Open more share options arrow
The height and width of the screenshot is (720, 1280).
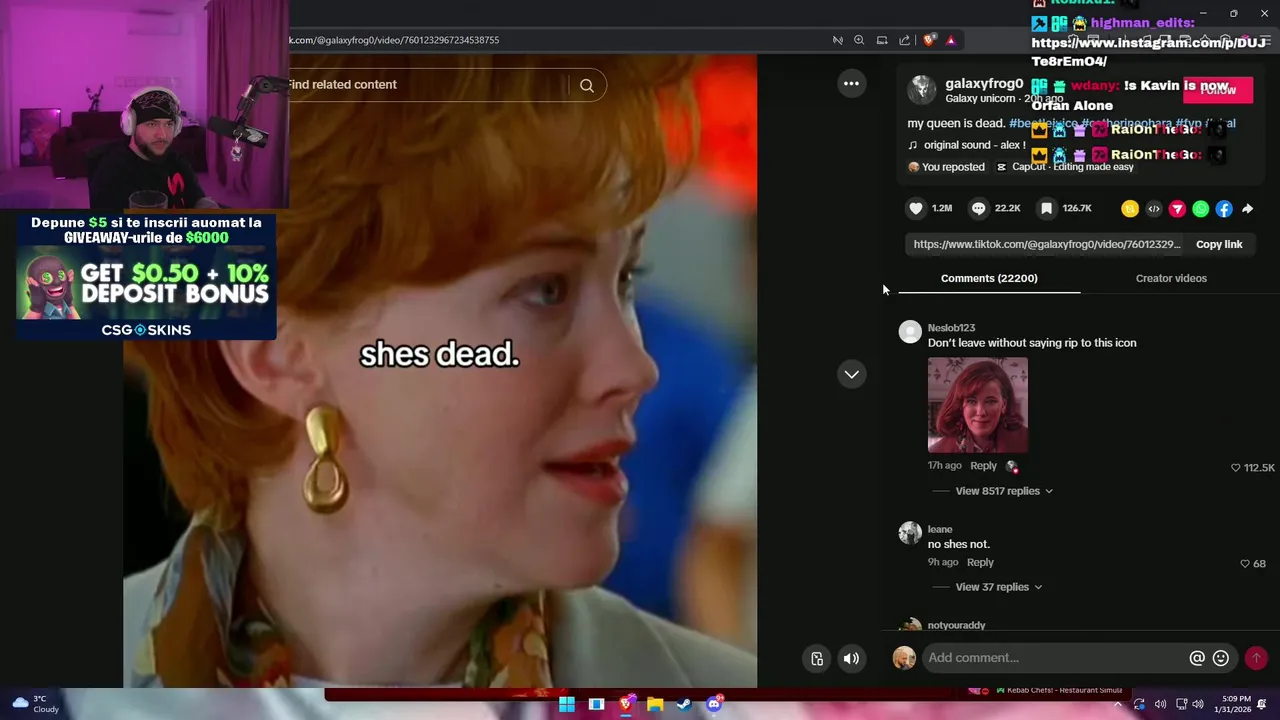(1248, 209)
